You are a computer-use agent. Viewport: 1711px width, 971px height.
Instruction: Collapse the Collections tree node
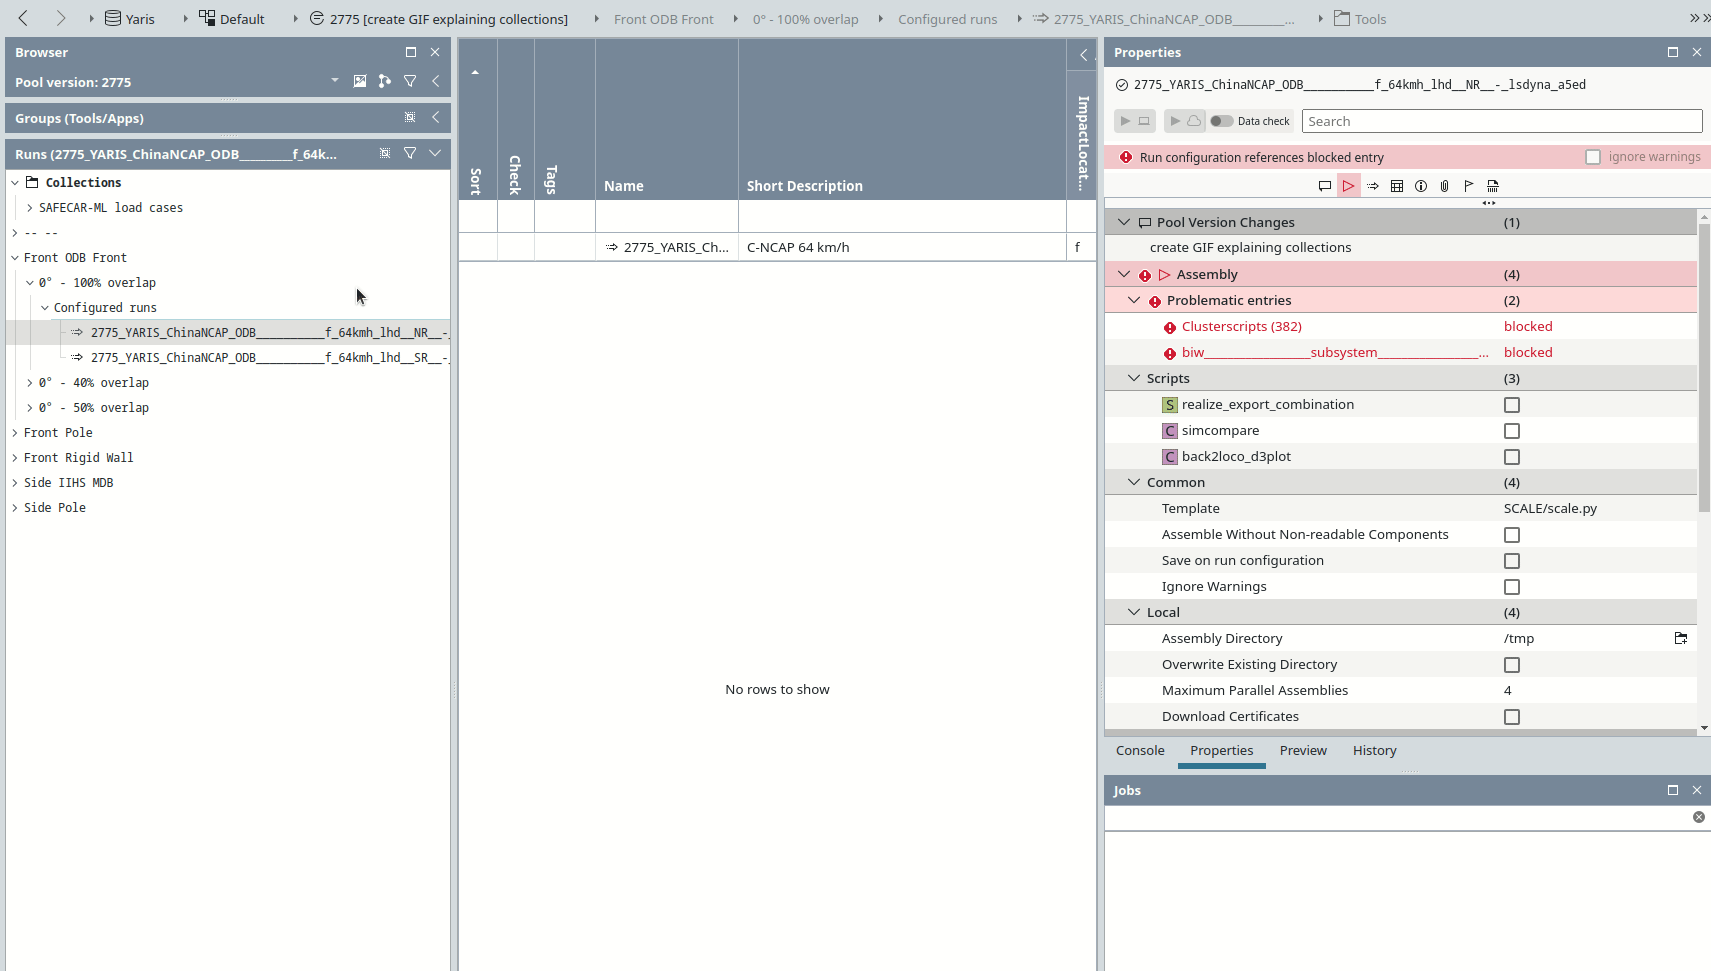(x=15, y=182)
